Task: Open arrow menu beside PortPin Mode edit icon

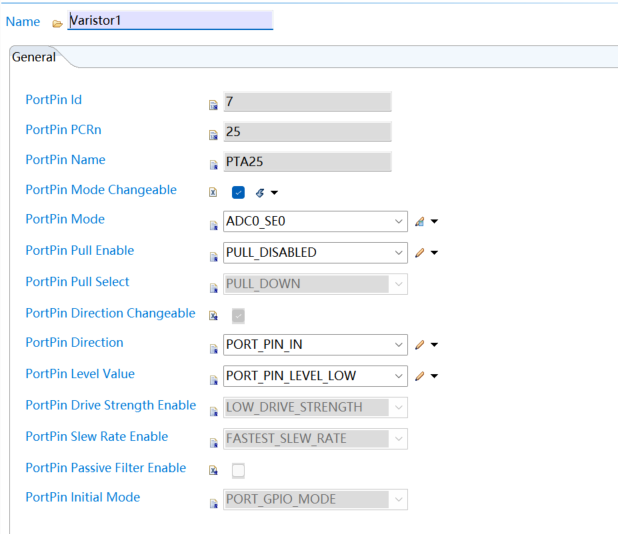Action: pyautogui.click(x=435, y=222)
